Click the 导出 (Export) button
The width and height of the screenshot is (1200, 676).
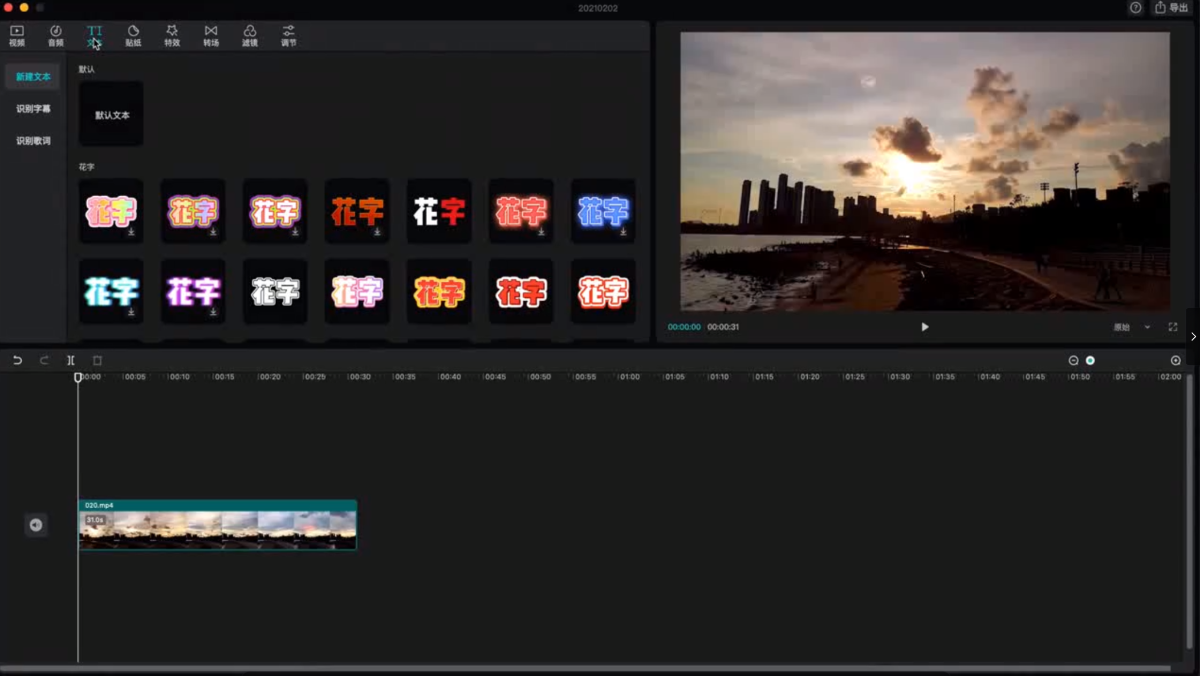[x=1172, y=8]
